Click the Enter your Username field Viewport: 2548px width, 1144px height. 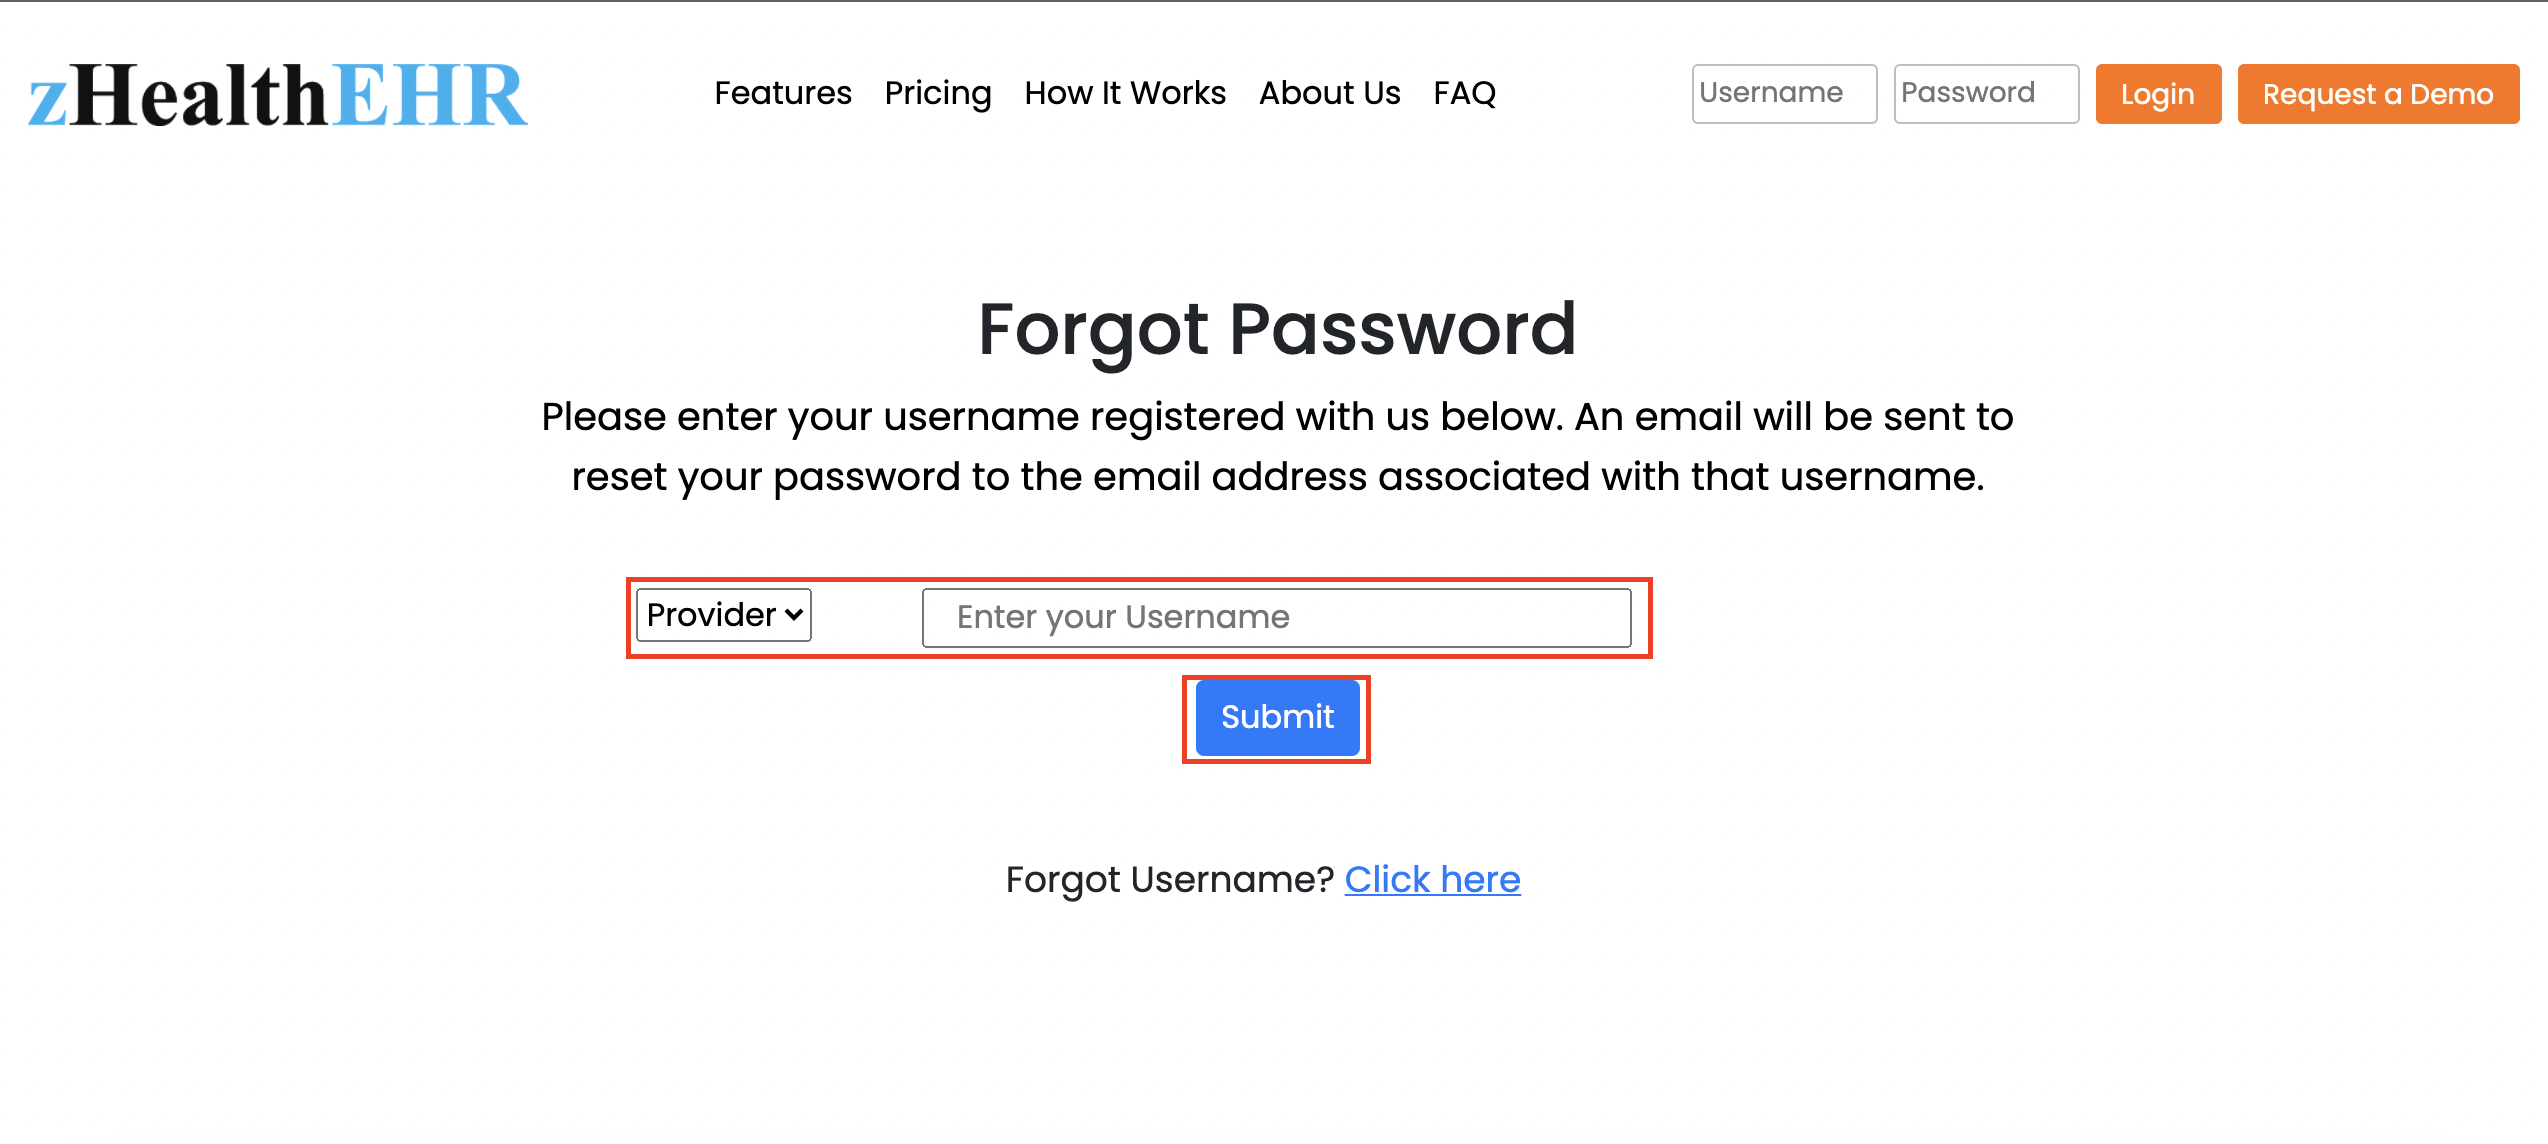point(1275,618)
